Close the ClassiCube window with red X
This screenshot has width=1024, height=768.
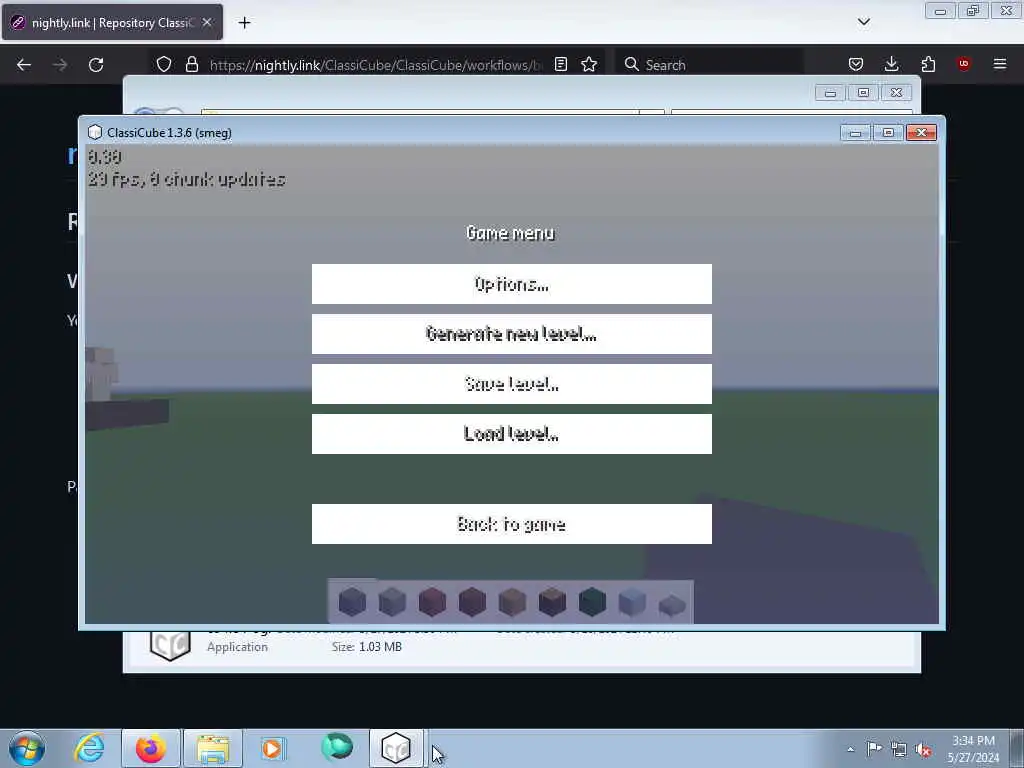(x=921, y=133)
